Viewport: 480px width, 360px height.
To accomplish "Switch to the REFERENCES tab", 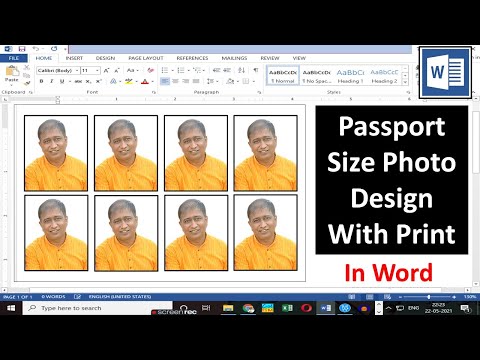I will pyautogui.click(x=192, y=58).
